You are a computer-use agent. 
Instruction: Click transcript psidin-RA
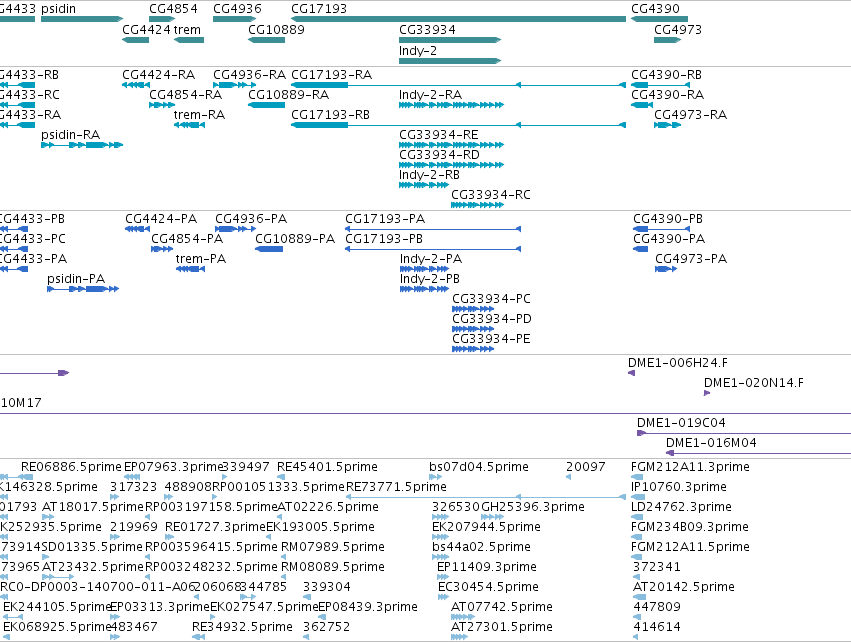click(x=71, y=135)
